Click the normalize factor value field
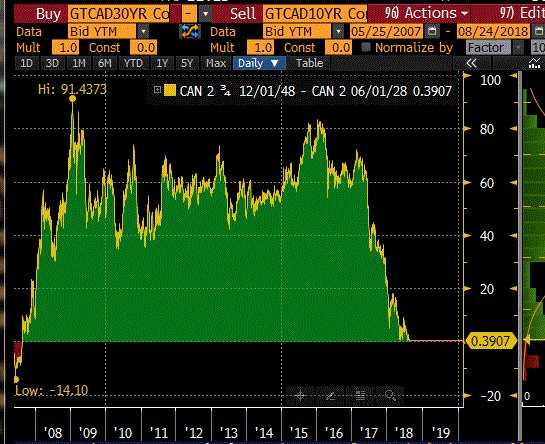Viewport: 545px width, 444px height. point(538,47)
